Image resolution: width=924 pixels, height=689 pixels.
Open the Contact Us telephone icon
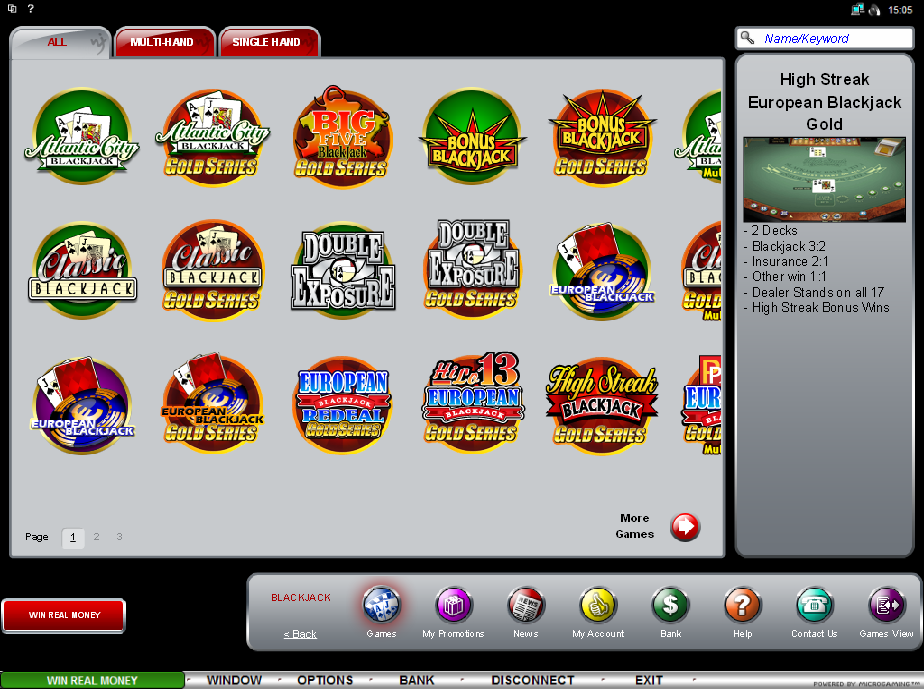click(x=814, y=605)
